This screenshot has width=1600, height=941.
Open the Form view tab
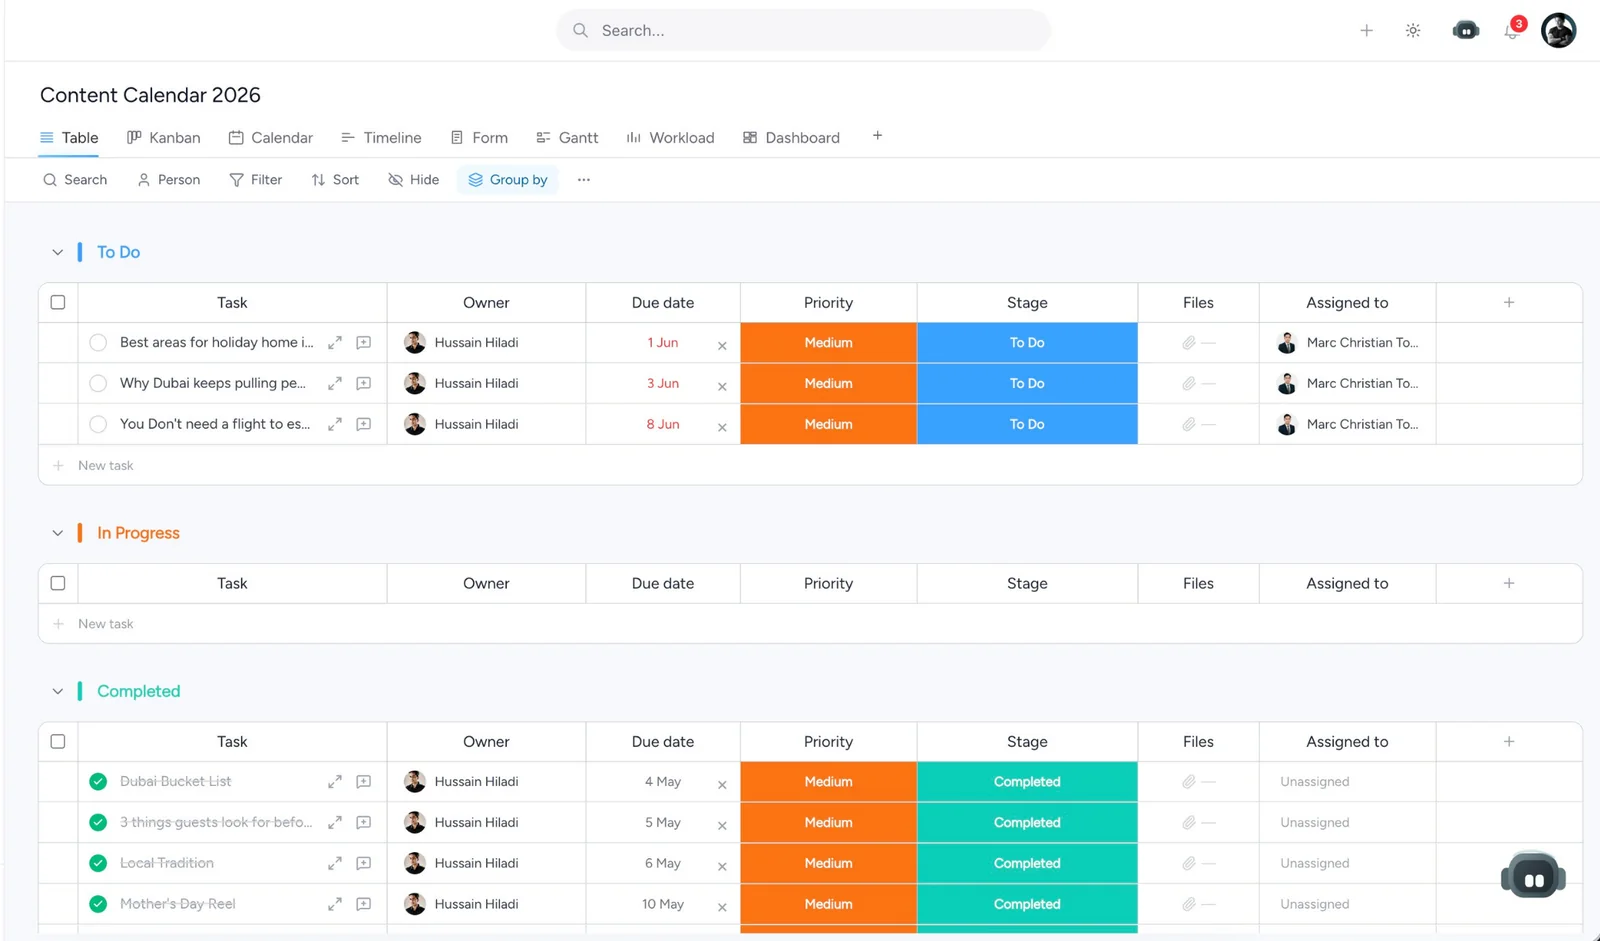pos(479,138)
